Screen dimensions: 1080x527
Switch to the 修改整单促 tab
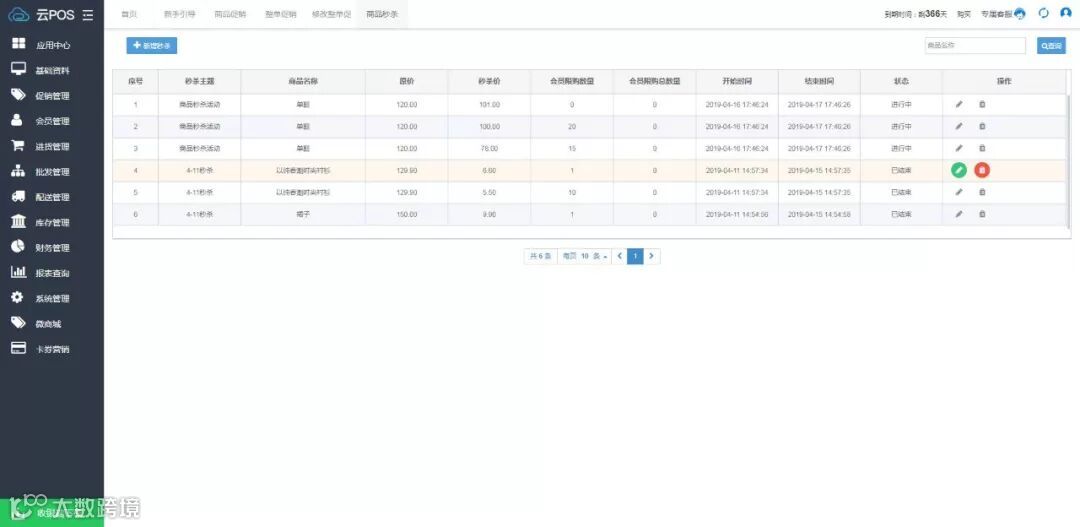click(x=331, y=14)
